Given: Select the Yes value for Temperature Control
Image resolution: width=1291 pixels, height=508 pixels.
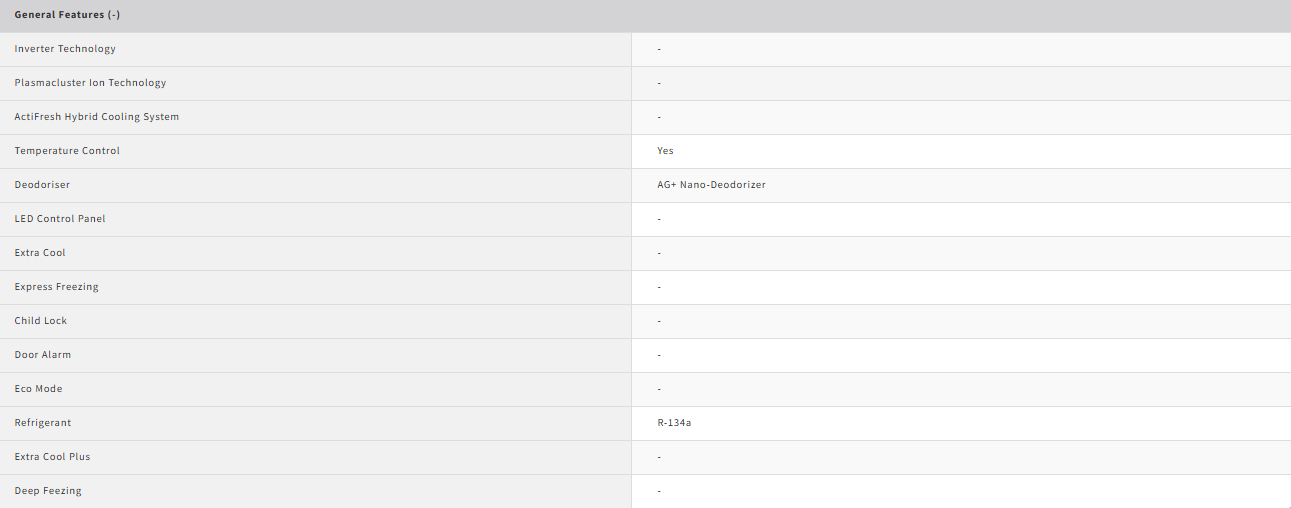Looking at the screenshot, I should click(665, 151).
